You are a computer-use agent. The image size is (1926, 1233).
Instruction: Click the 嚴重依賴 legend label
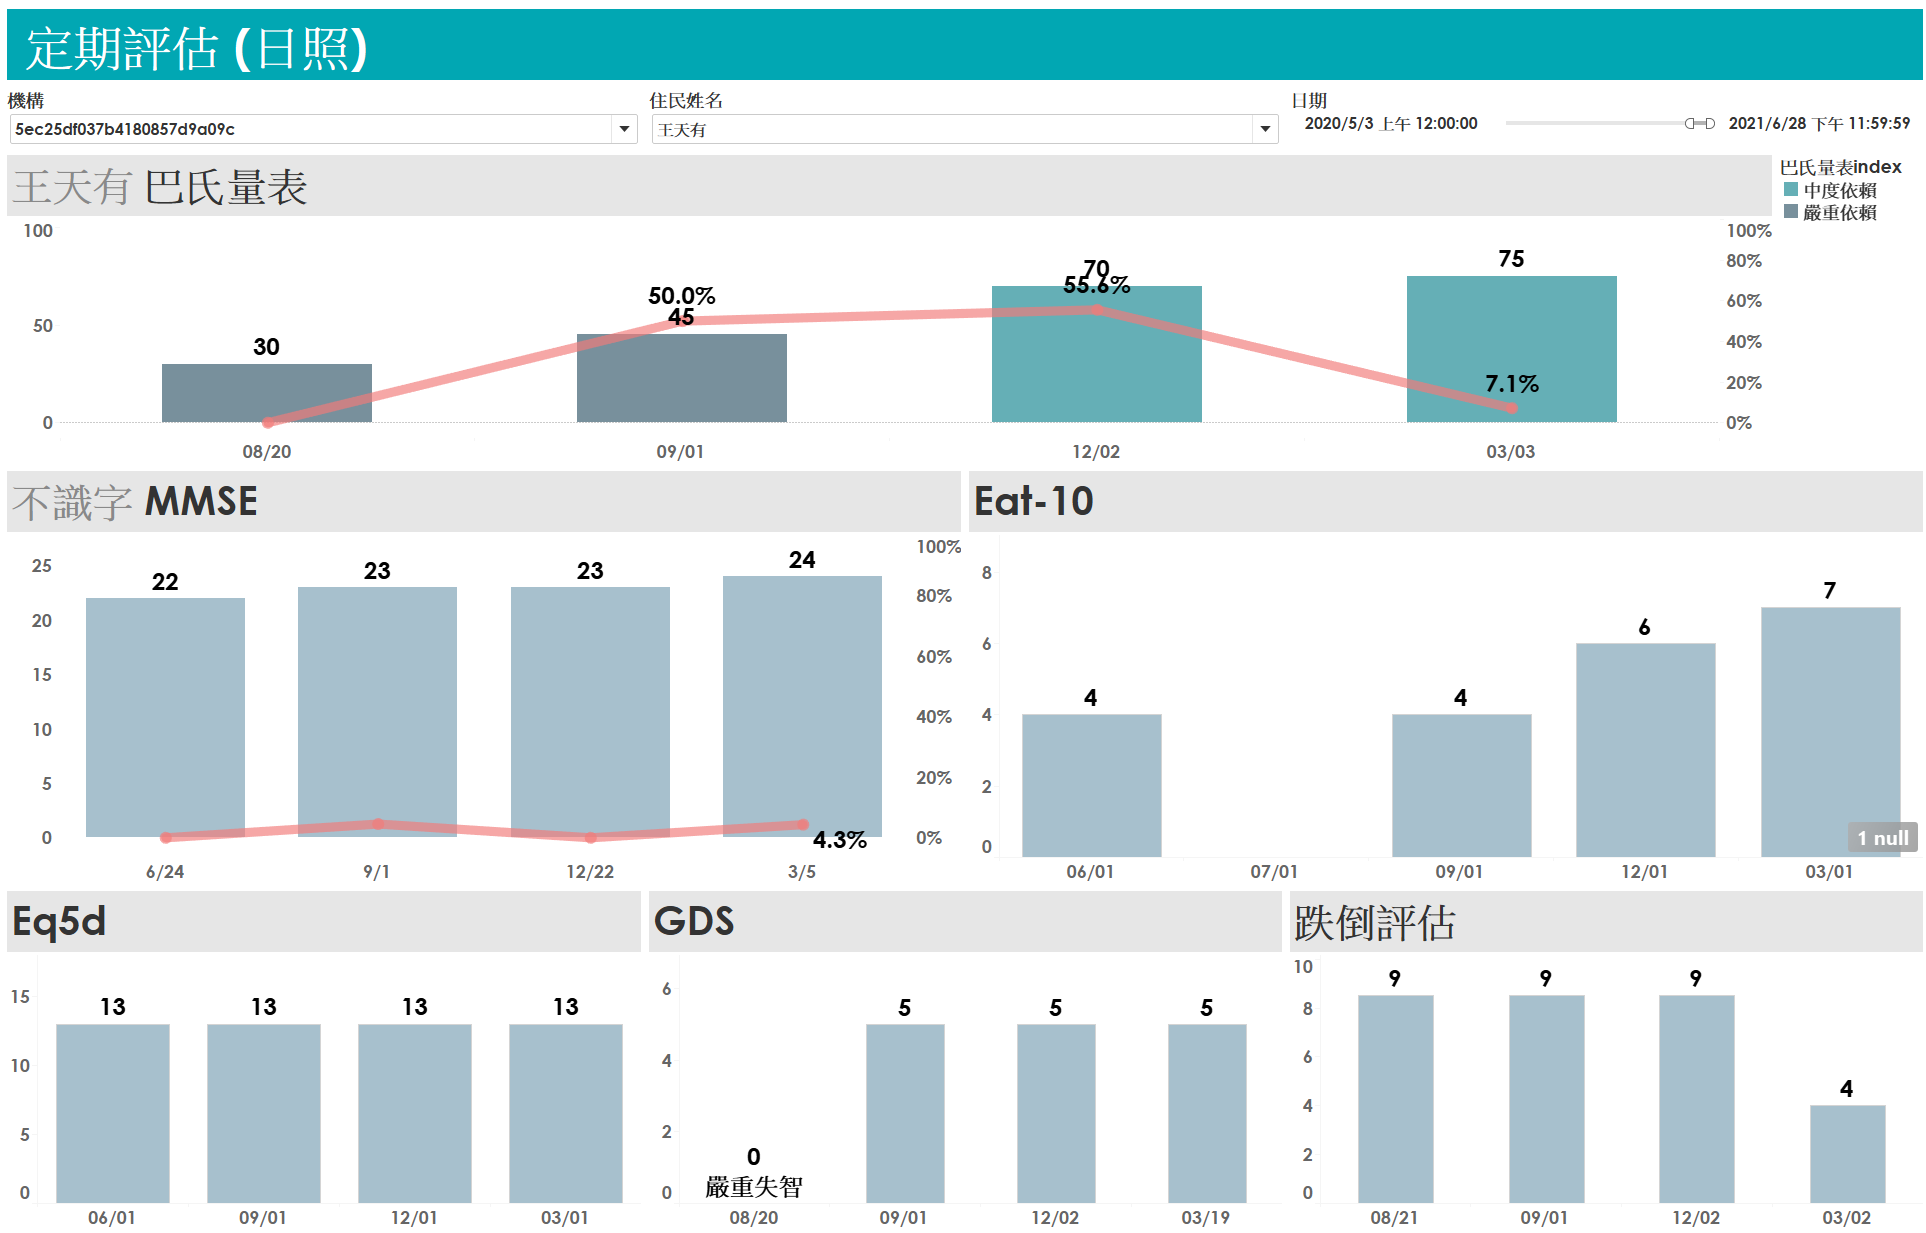1839,212
